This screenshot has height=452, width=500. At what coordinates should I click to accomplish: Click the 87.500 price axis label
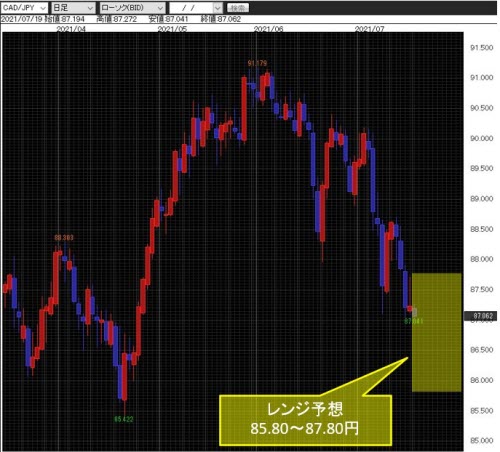click(x=481, y=289)
